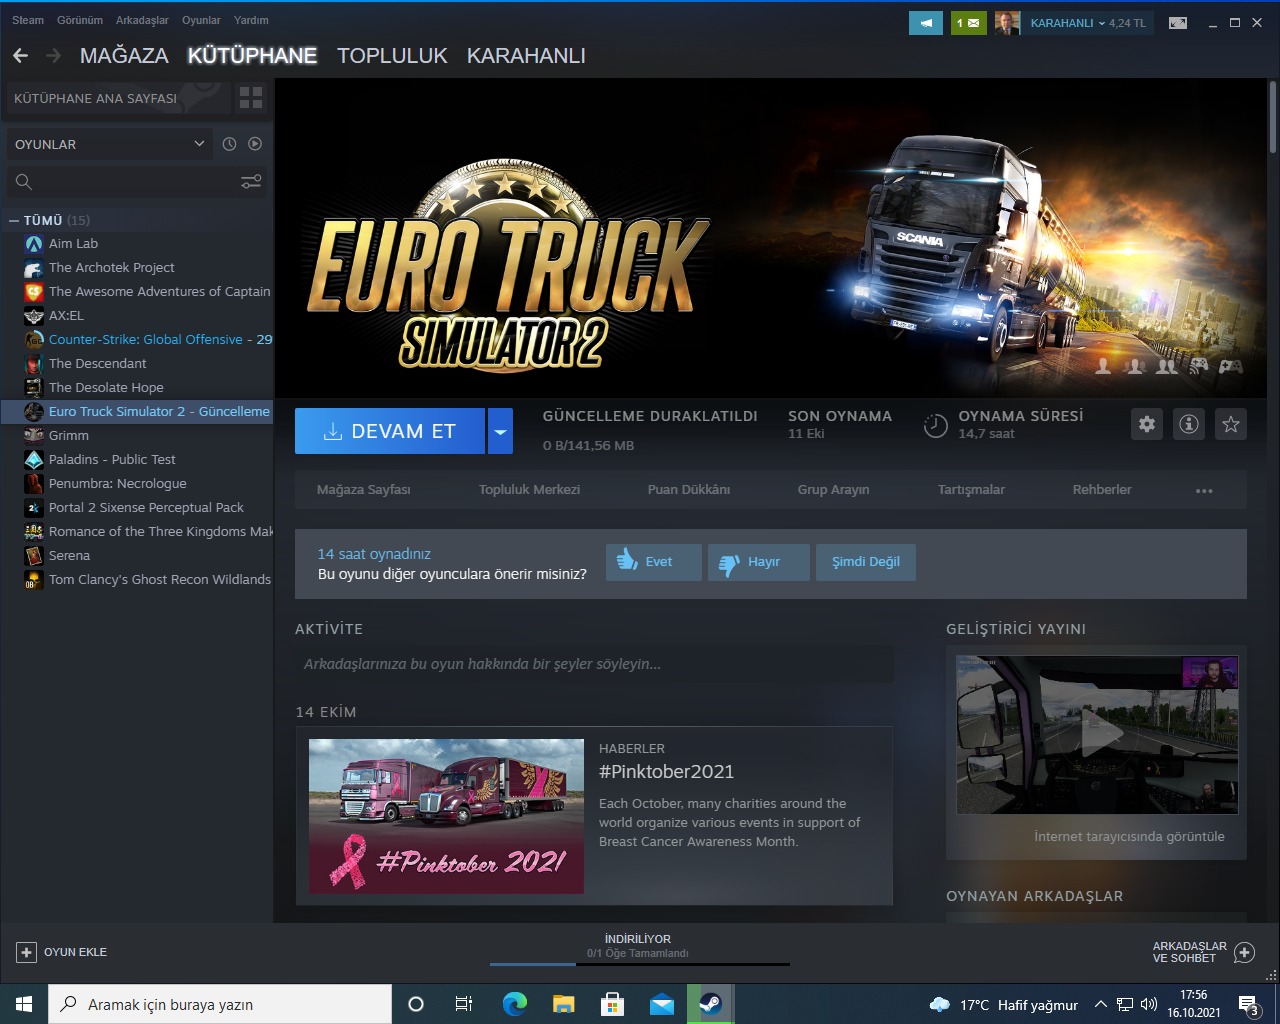Open game info circle icon
Viewport: 1280px width, 1024px height.
1189,424
